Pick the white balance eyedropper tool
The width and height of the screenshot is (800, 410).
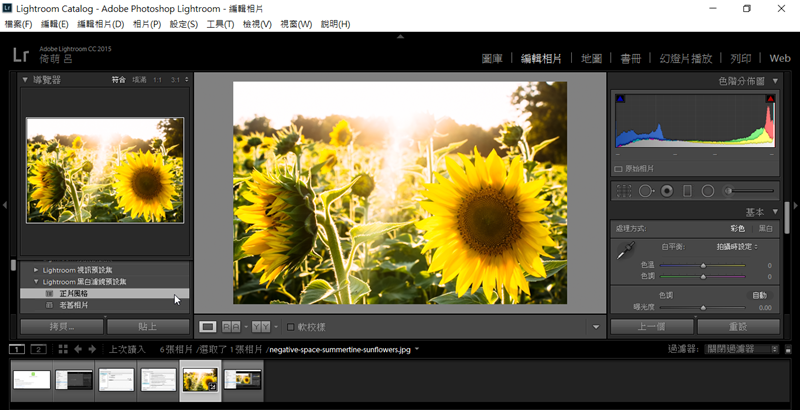tap(624, 252)
